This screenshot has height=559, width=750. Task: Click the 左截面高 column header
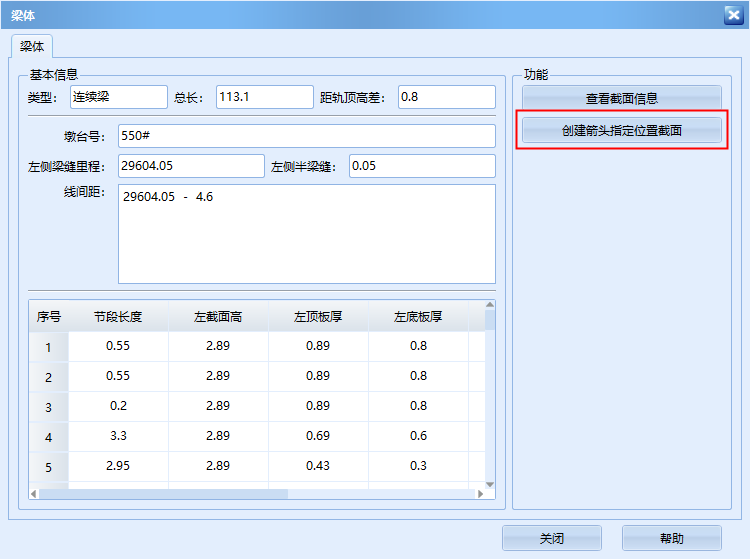218,317
